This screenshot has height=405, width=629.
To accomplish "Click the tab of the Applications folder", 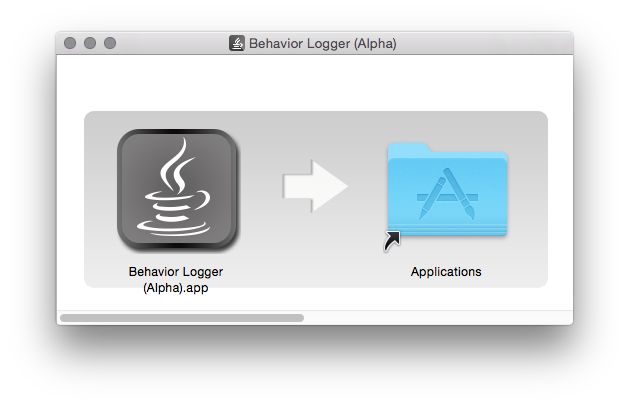I will (408, 148).
